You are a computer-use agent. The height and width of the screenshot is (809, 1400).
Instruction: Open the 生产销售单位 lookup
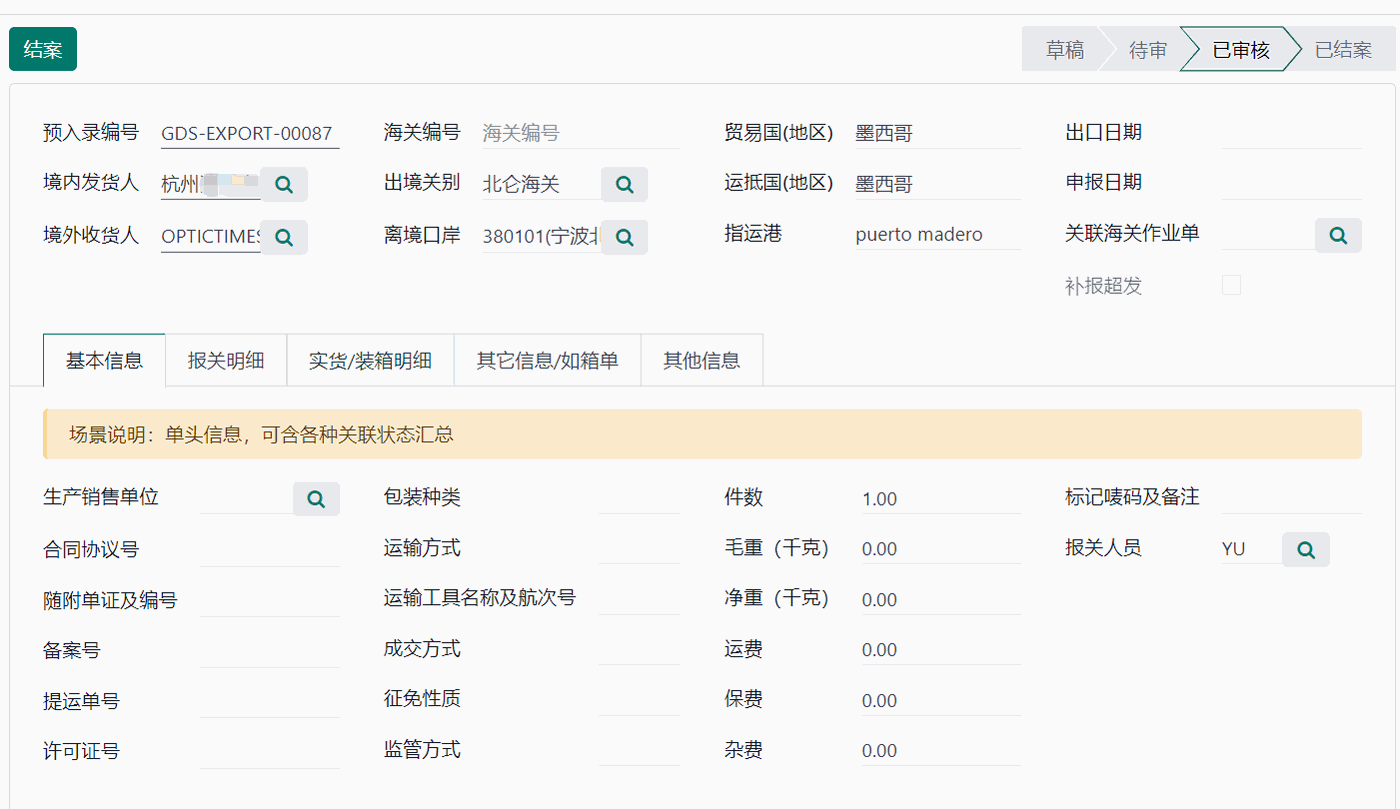316,498
